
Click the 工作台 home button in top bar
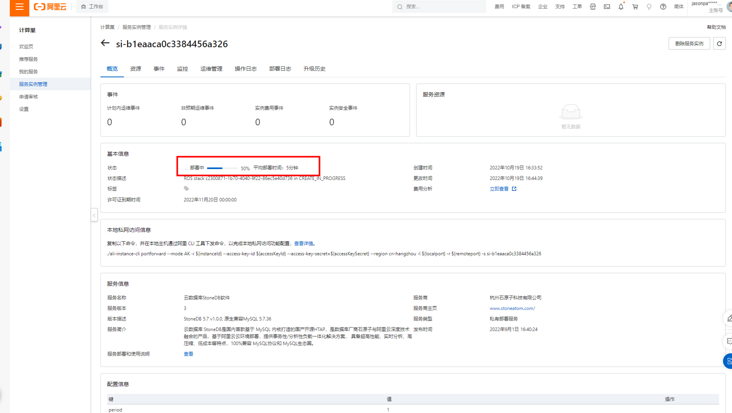[92, 7]
